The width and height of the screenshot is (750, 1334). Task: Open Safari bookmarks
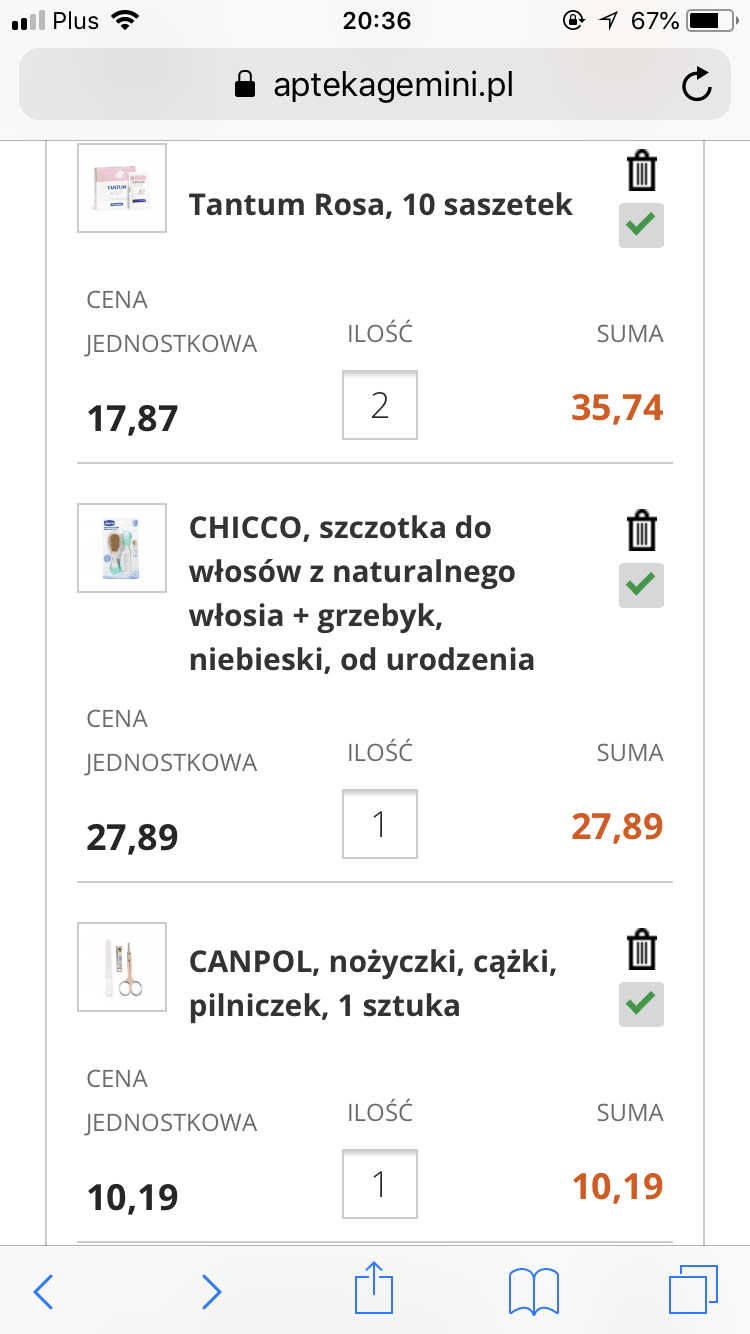tap(533, 1292)
